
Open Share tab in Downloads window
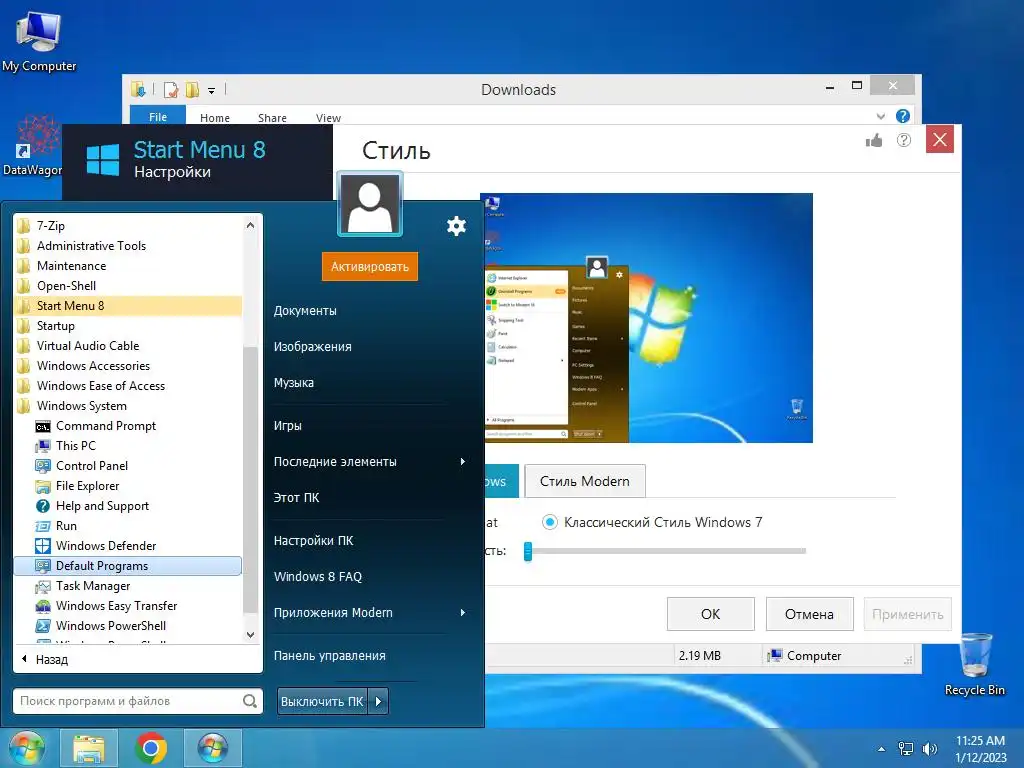[272, 118]
